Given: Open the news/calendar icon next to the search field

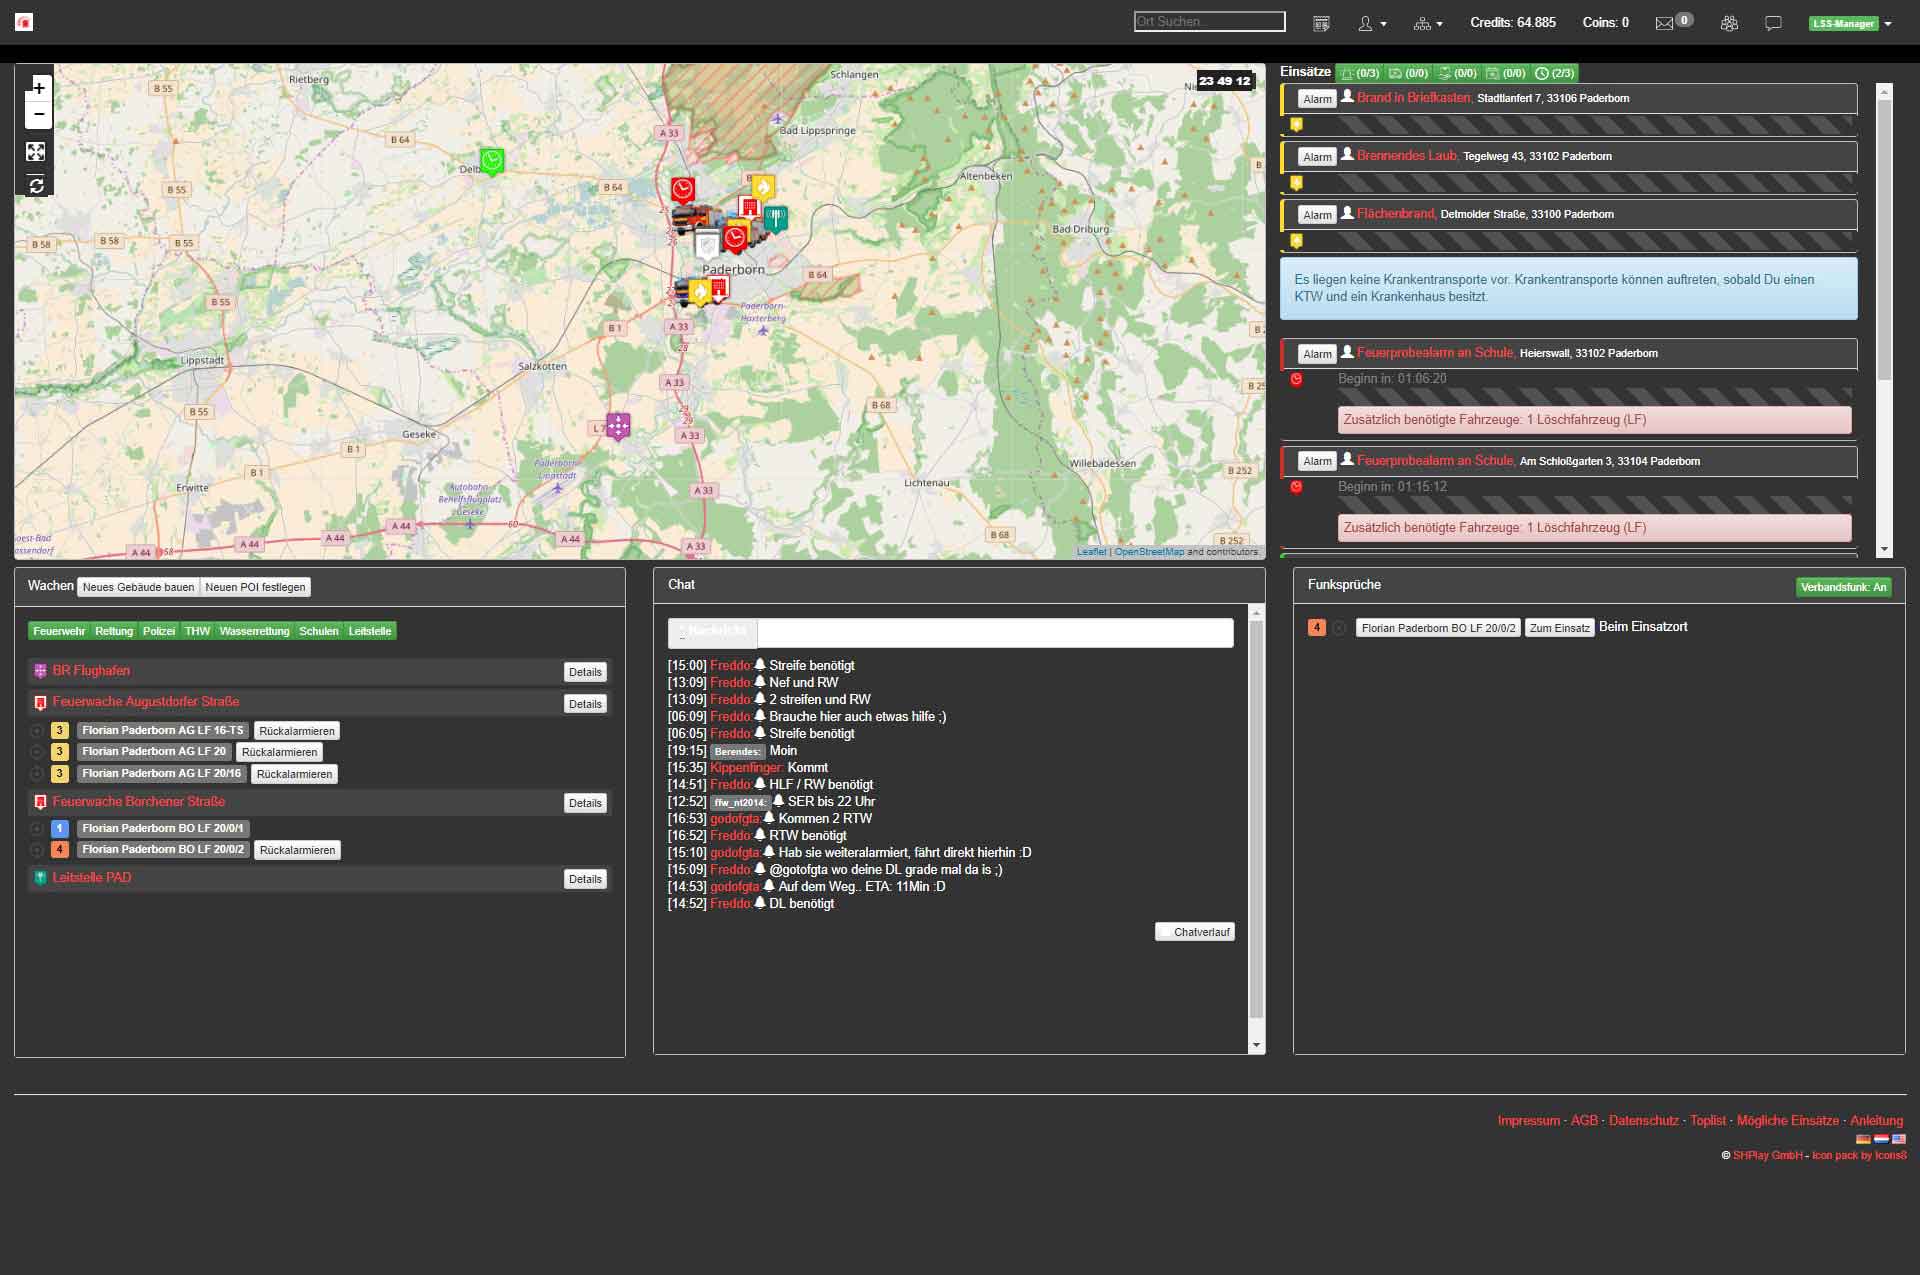Looking at the screenshot, I should tap(1321, 23).
